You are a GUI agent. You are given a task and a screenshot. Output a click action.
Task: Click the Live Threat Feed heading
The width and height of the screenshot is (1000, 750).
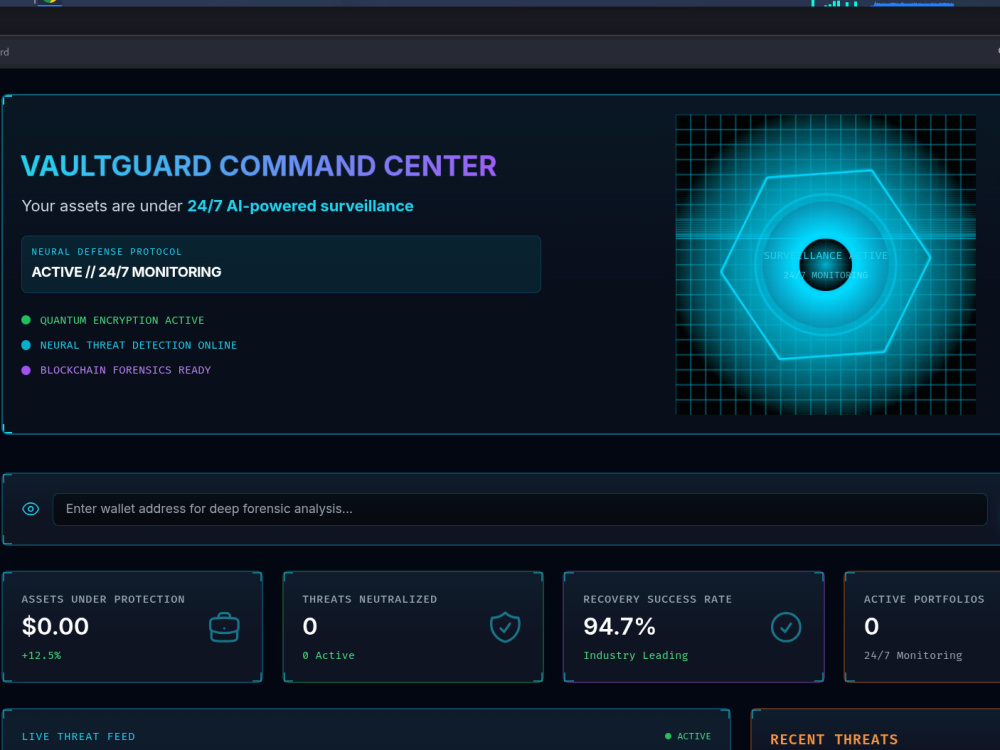(78, 737)
